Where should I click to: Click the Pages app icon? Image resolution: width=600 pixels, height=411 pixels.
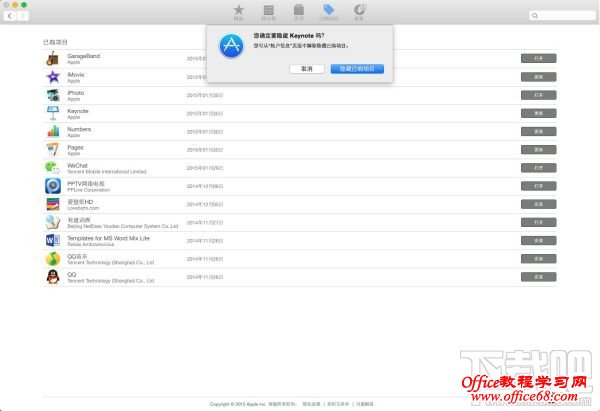[x=53, y=150]
